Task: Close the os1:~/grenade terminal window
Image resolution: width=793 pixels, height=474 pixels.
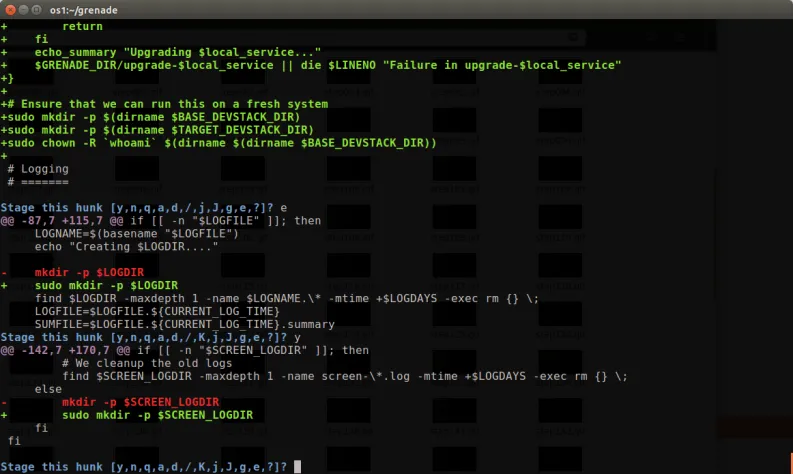Action: click(x=10, y=10)
